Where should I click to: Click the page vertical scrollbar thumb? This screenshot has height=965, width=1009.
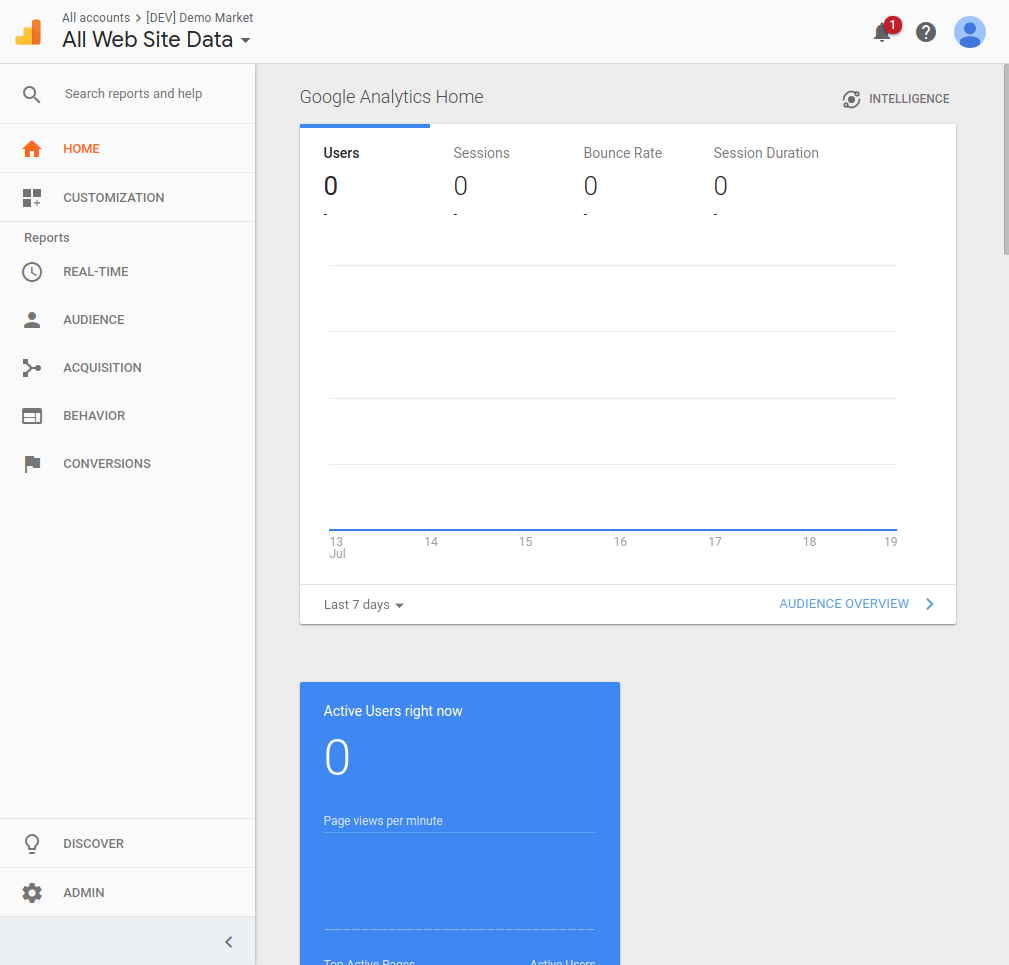point(1006,160)
